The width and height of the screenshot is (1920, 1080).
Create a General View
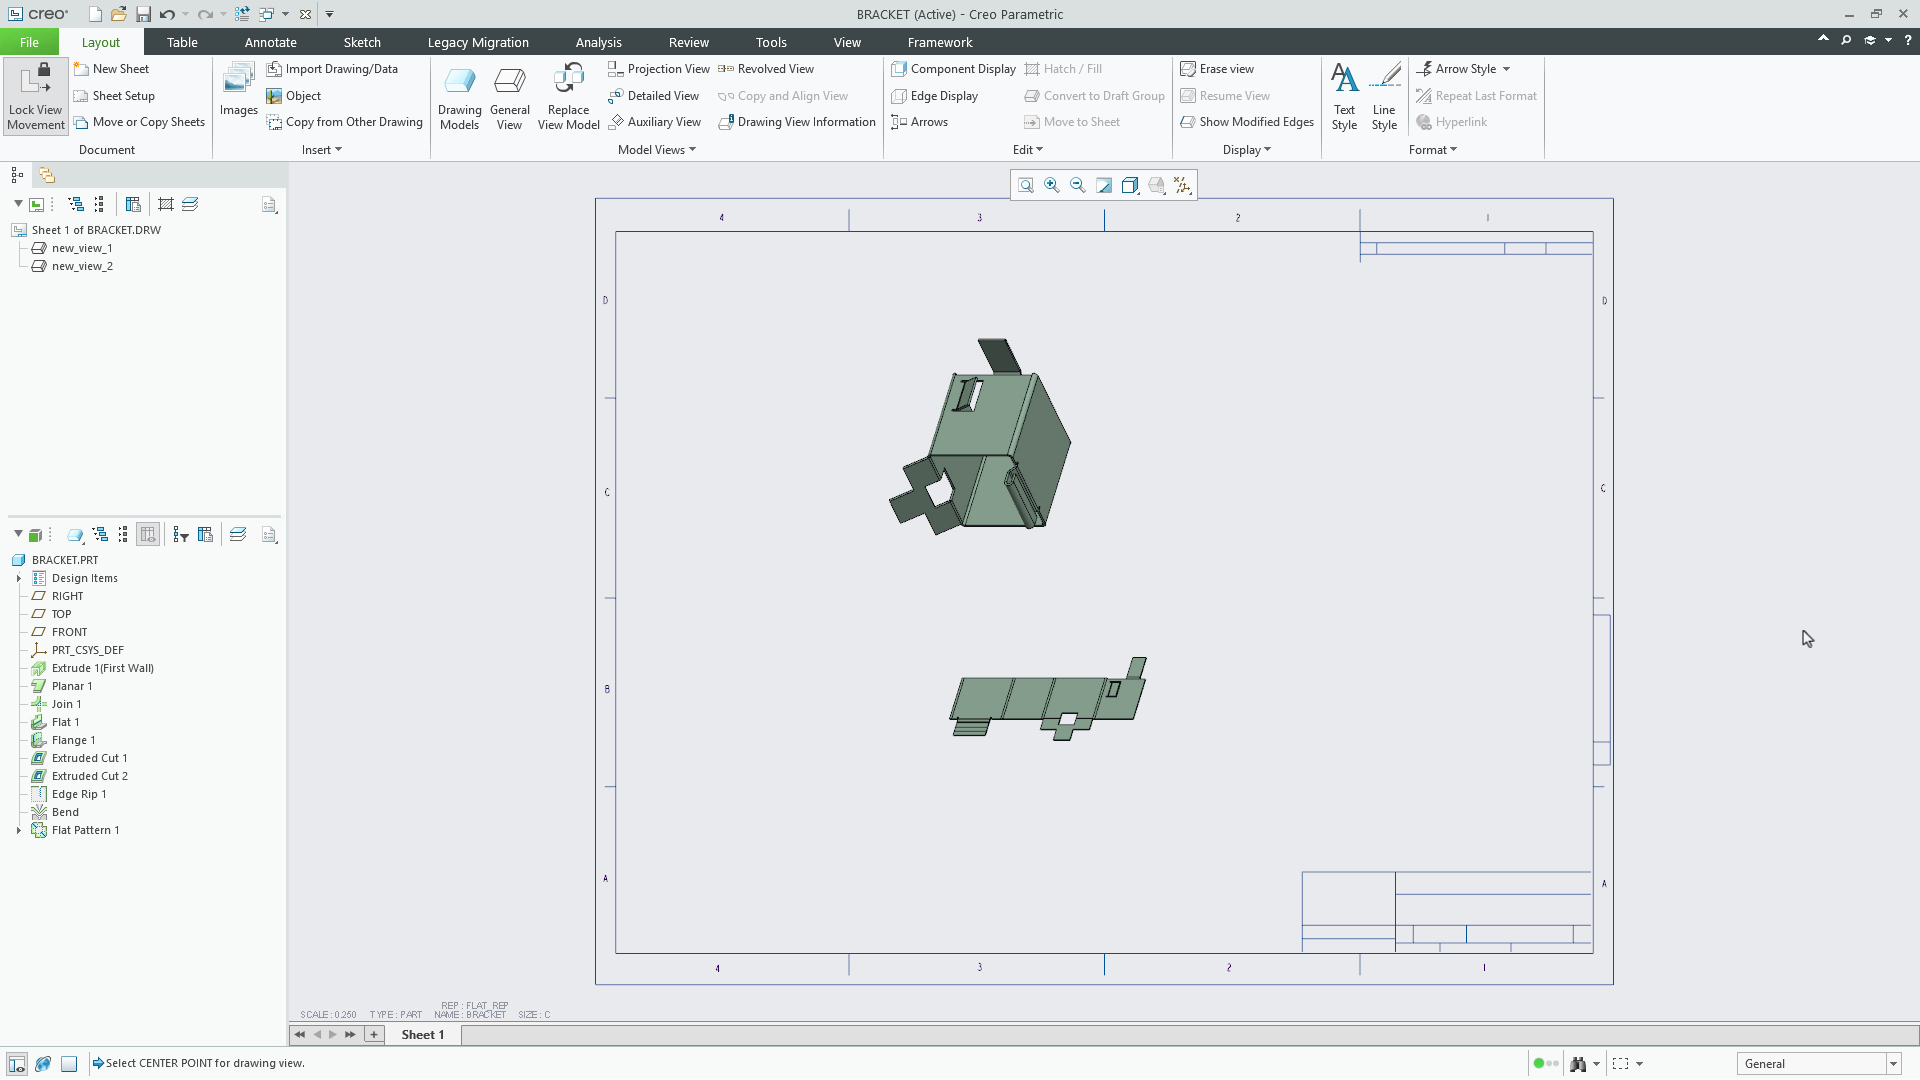point(510,97)
